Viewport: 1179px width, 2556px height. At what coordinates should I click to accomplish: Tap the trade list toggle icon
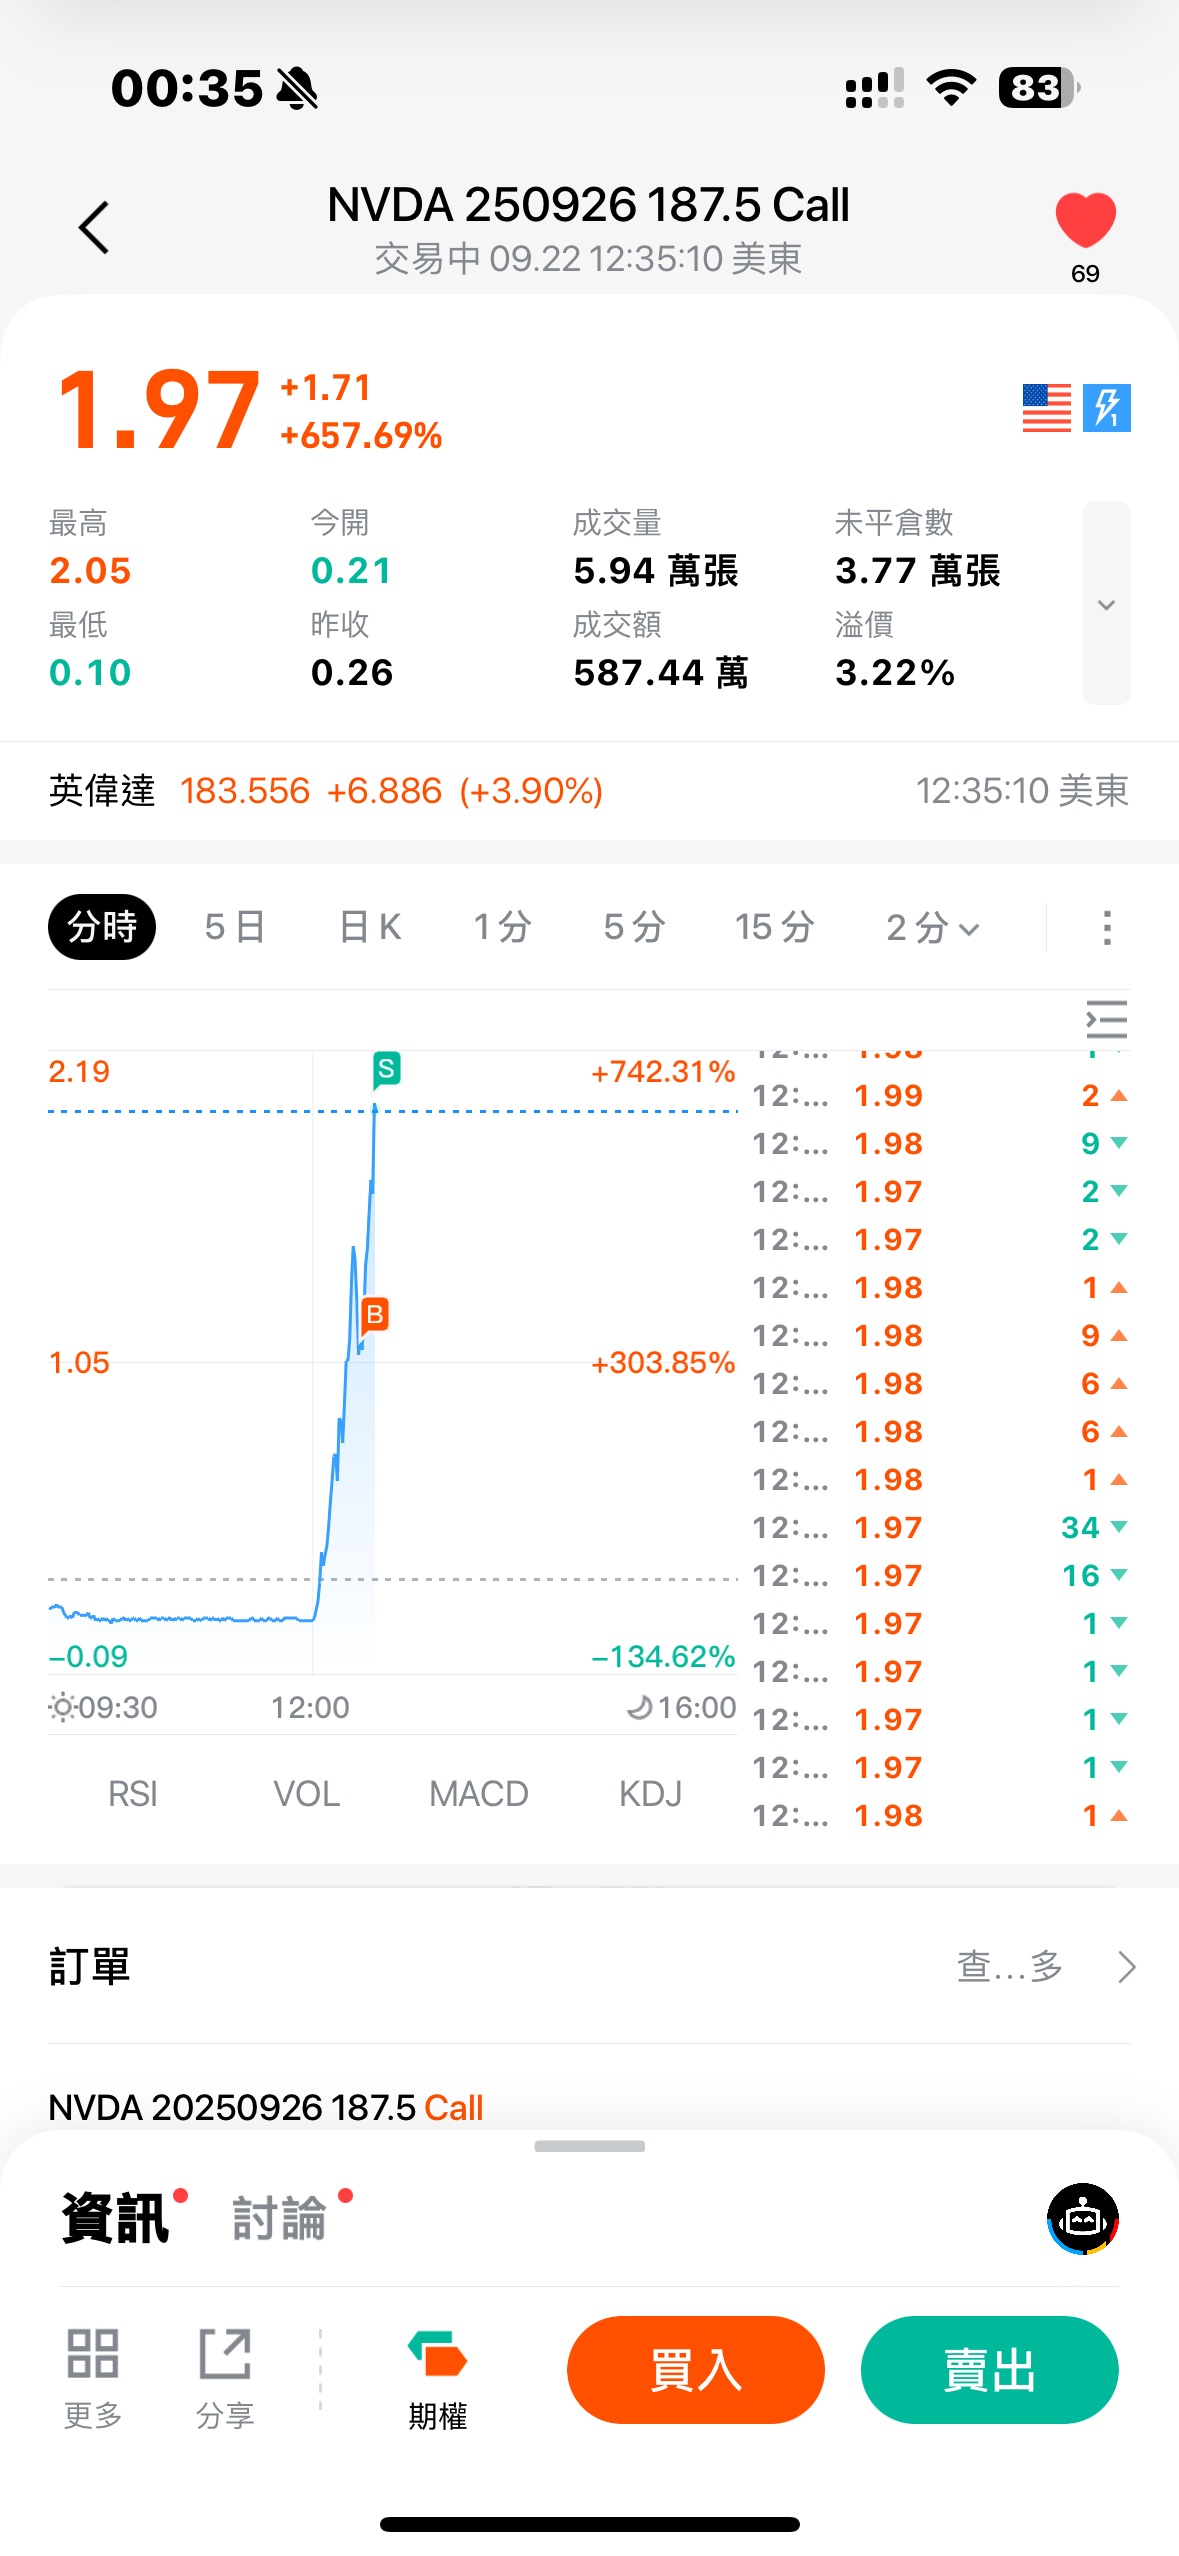1106,1019
